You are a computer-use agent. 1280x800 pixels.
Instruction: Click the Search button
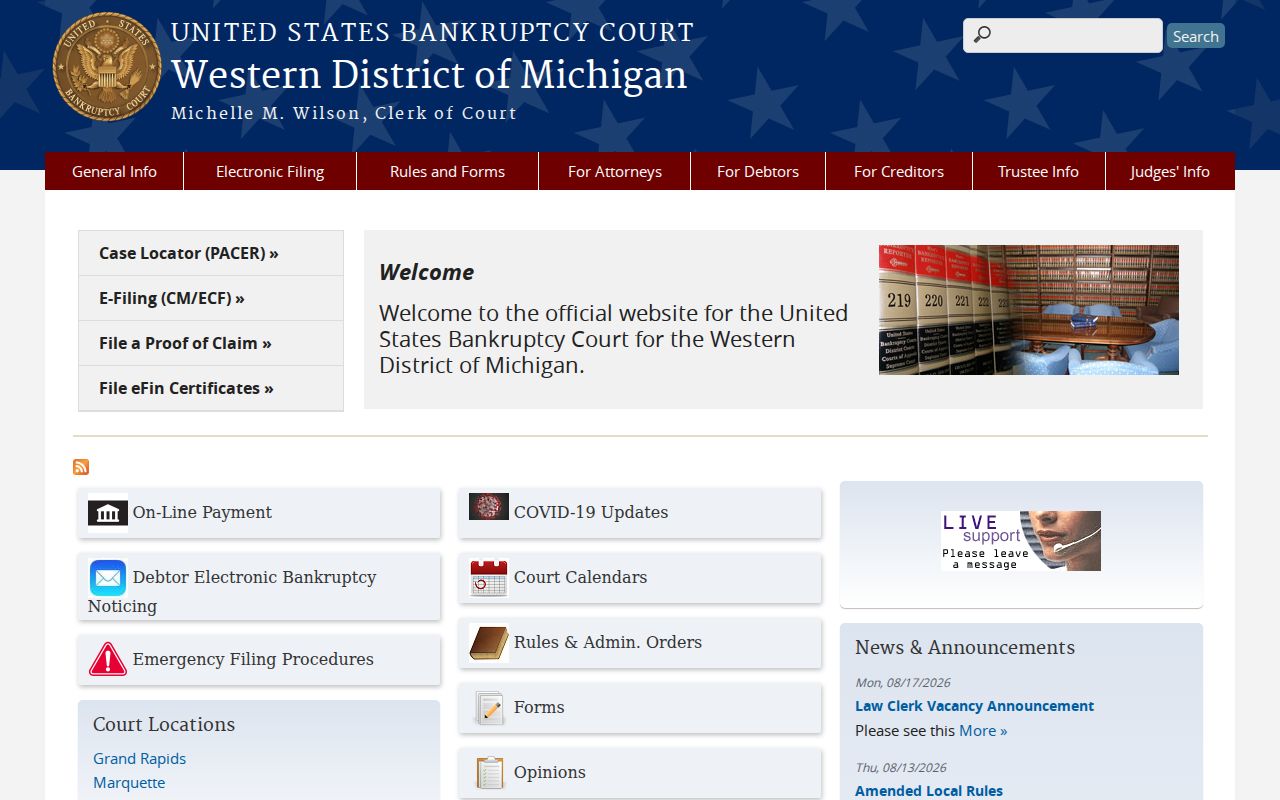pos(1195,36)
